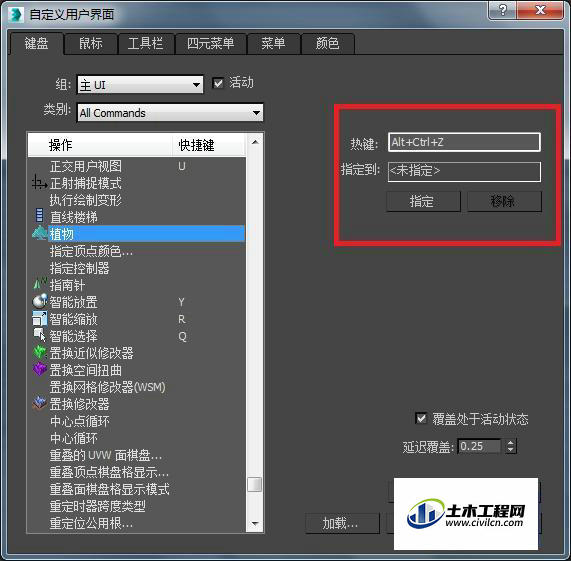Screen dimensions: 571x561
Task: Switch to the 工具栏 tab
Action: point(145,44)
